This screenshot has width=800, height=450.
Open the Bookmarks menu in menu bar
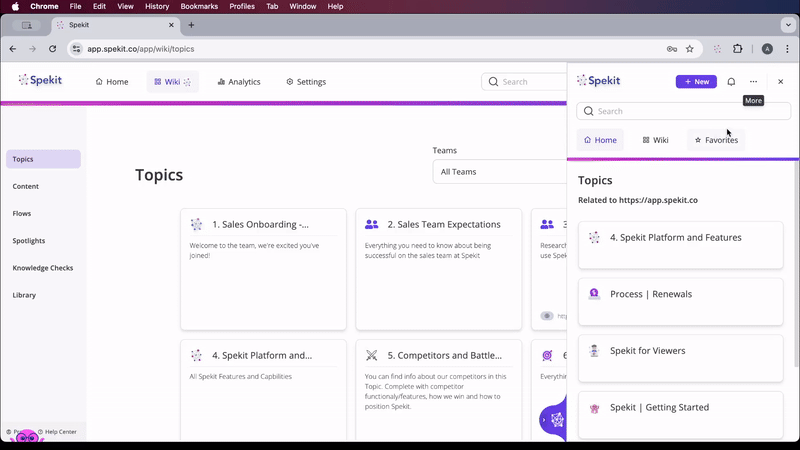(x=199, y=6)
